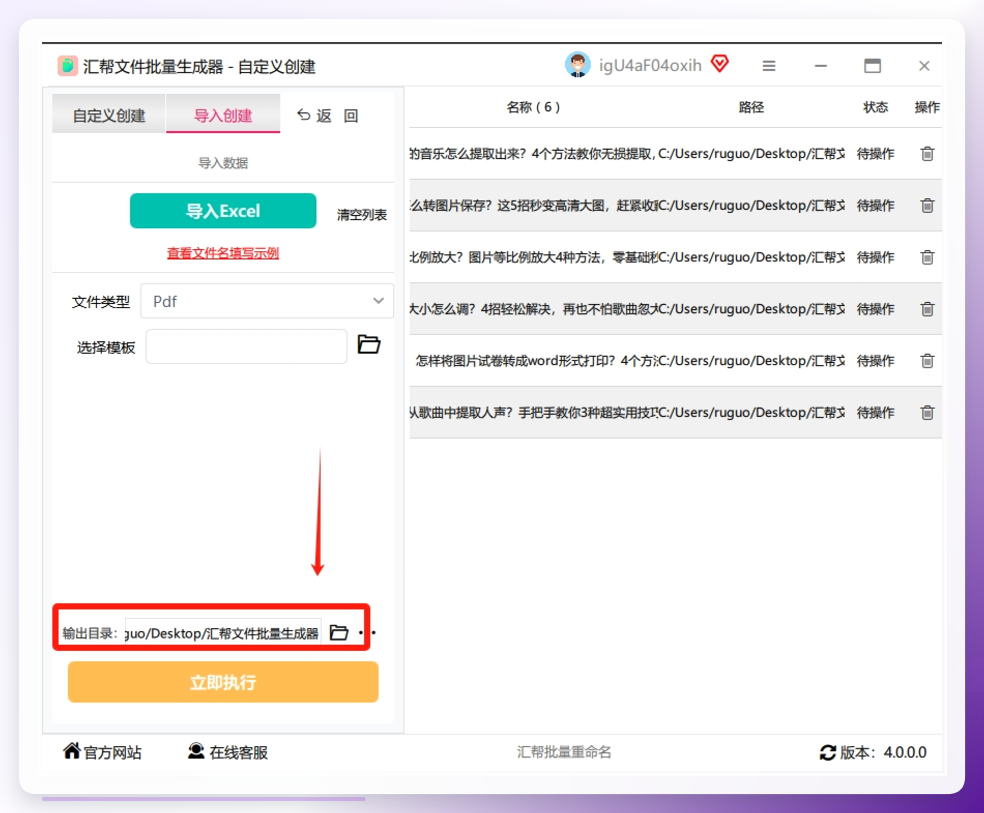
Task: Delete the row about 转图片保存
Action: (927, 205)
